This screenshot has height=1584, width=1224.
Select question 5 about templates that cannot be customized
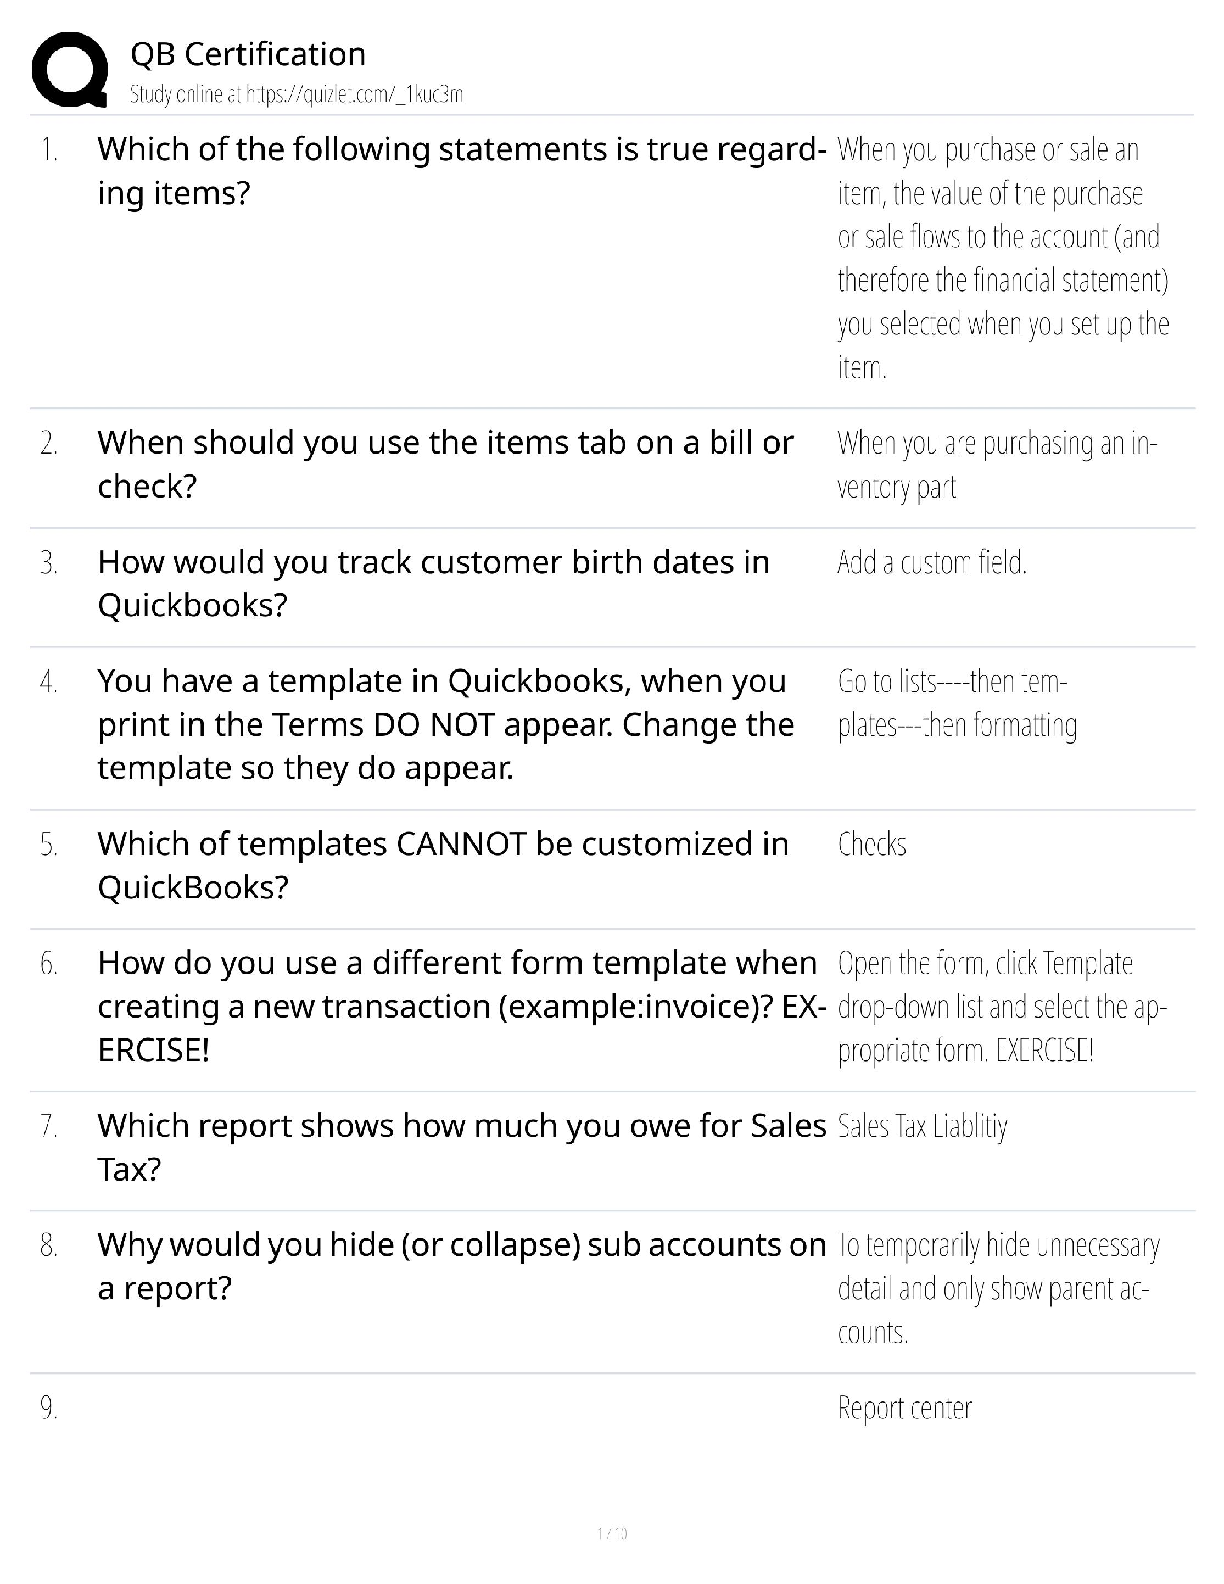(x=442, y=865)
